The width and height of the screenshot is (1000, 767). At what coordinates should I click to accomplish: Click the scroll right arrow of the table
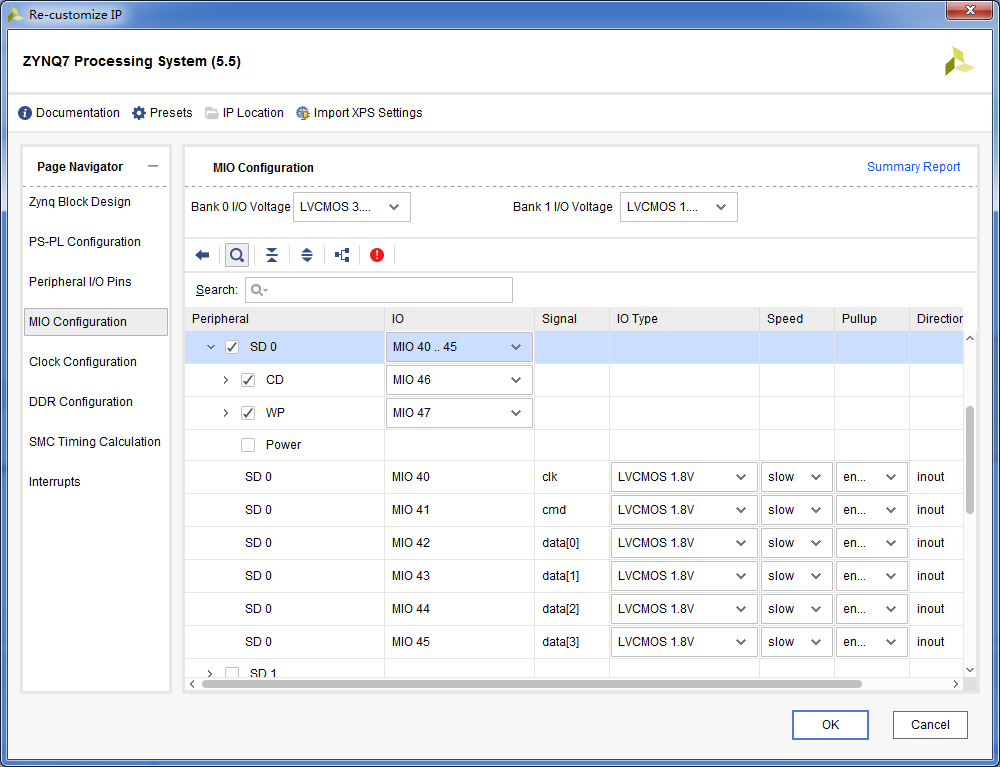tap(955, 684)
